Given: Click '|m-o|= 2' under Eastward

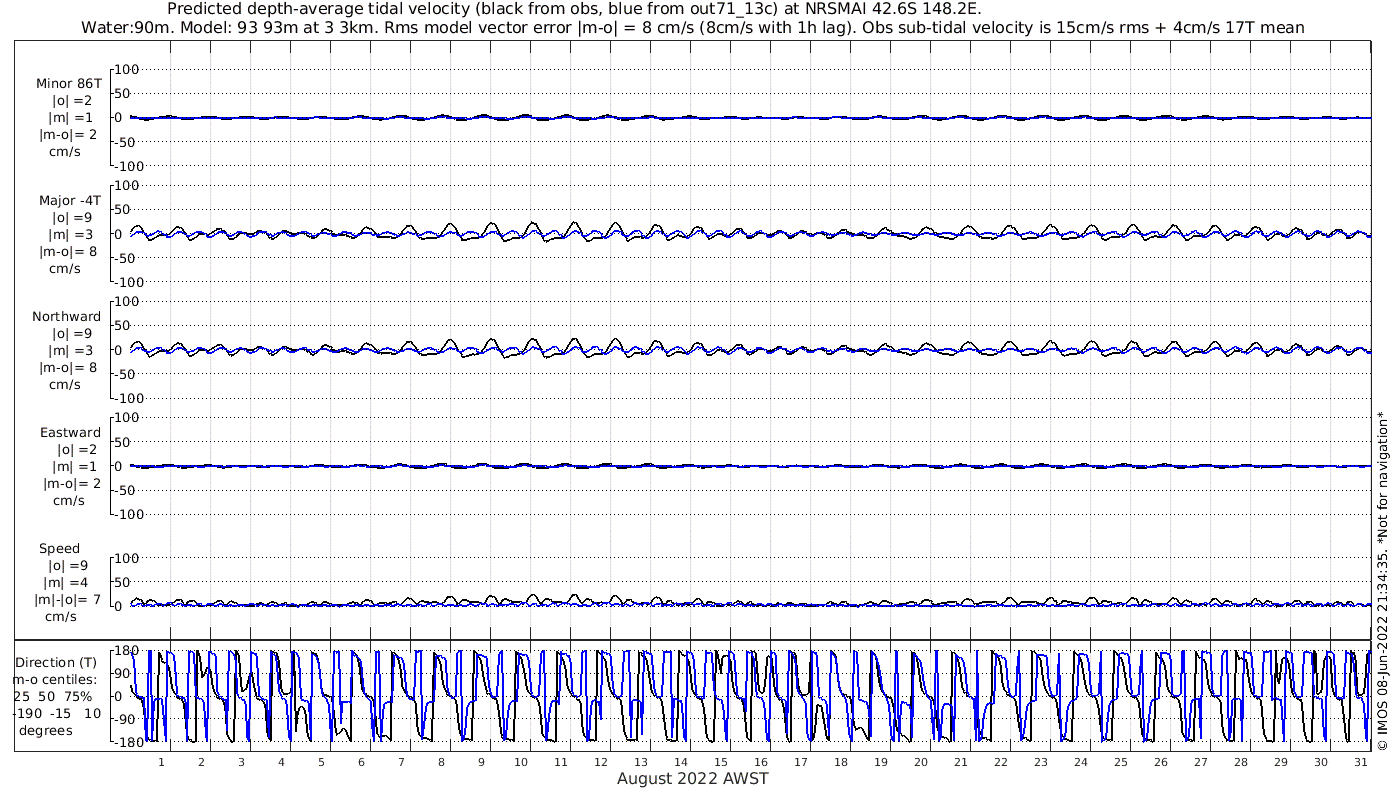Looking at the screenshot, I should click(70, 483).
